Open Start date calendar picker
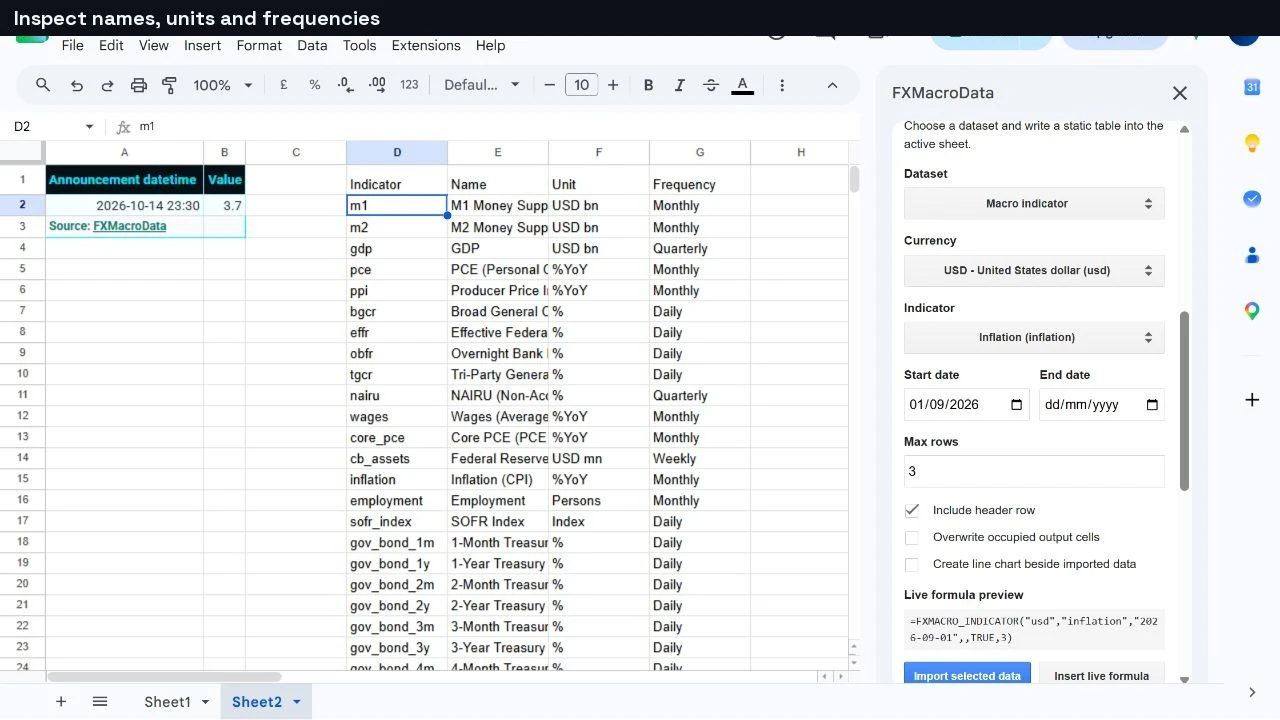The image size is (1280, 720). click(1017, 405)
